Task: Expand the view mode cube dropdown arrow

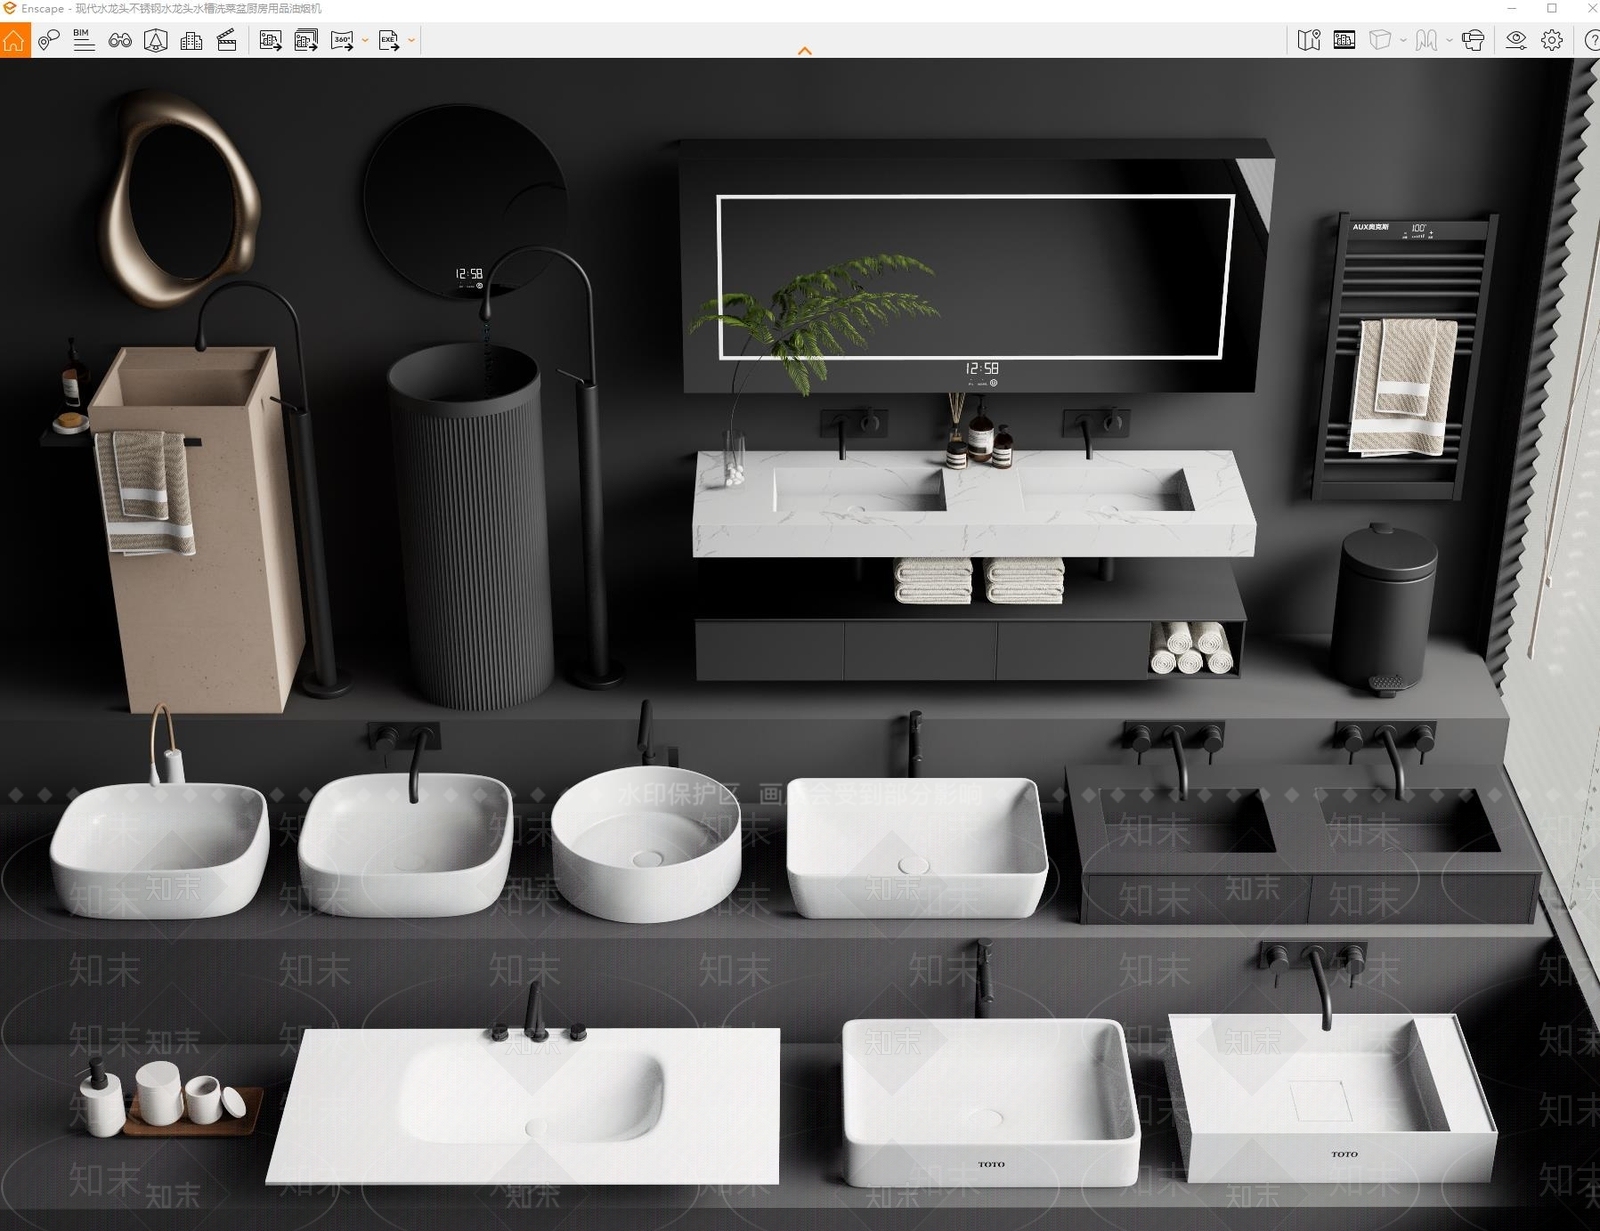Action: 1403,40
